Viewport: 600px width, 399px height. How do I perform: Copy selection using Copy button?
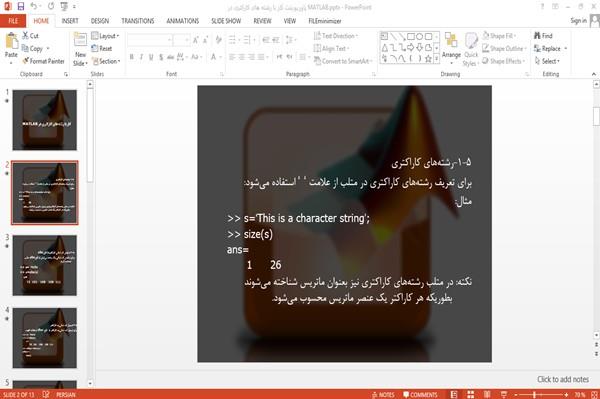tap(33, 49)
